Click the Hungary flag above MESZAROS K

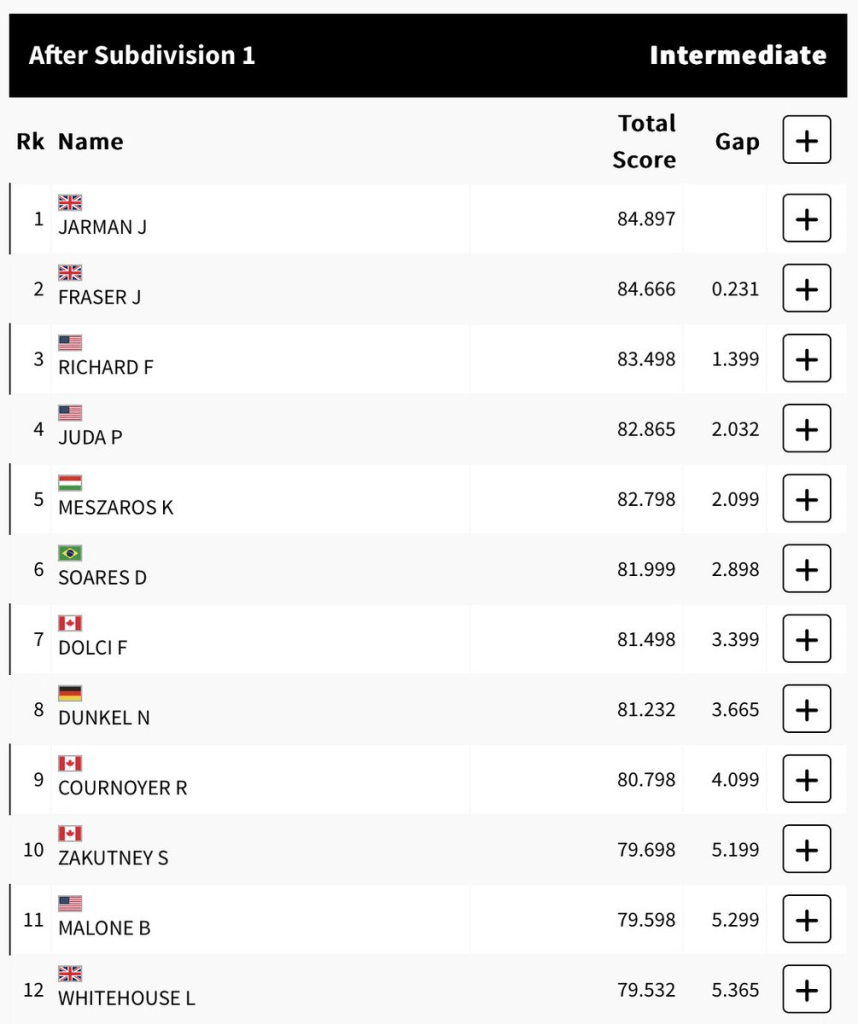(x=70, y=483)
